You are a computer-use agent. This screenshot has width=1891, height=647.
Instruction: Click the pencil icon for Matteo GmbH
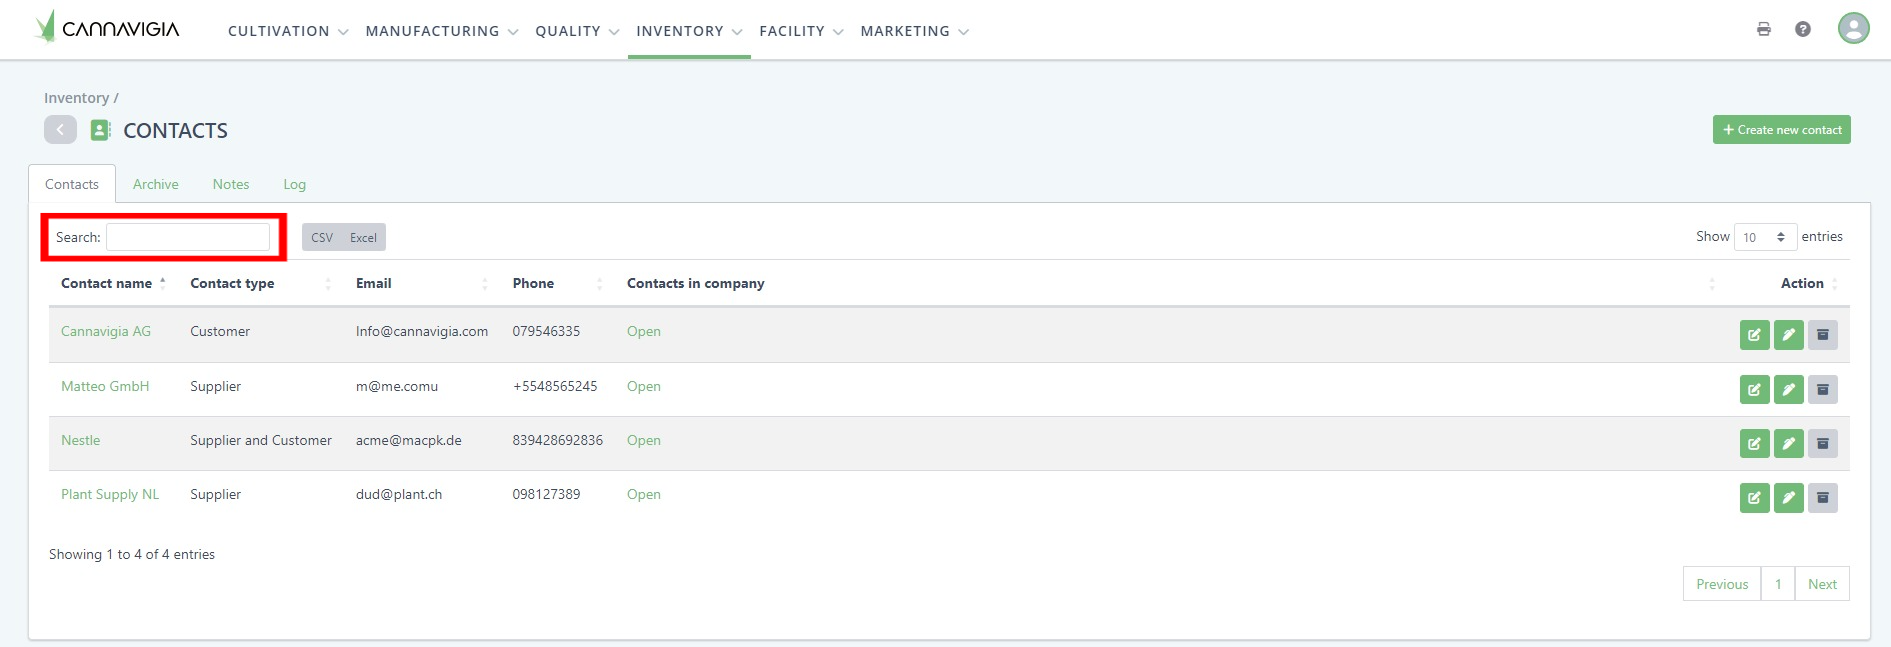pos(1788,389)
